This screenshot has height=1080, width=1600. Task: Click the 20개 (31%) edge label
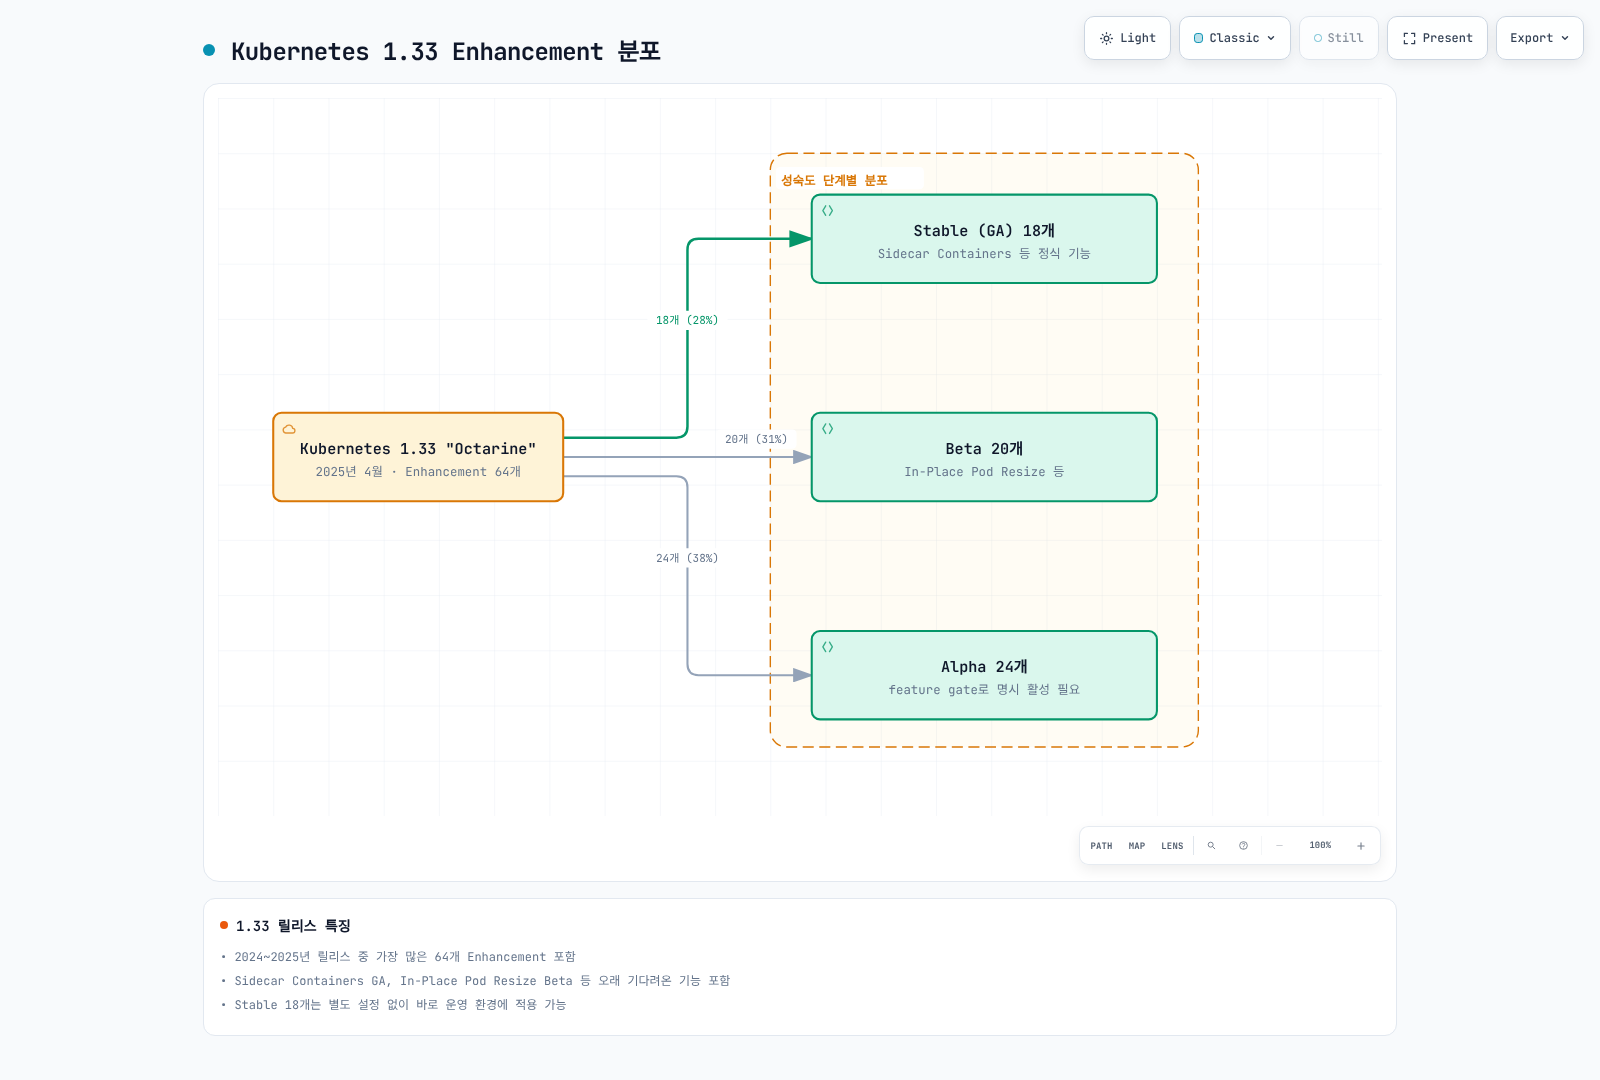756,439
